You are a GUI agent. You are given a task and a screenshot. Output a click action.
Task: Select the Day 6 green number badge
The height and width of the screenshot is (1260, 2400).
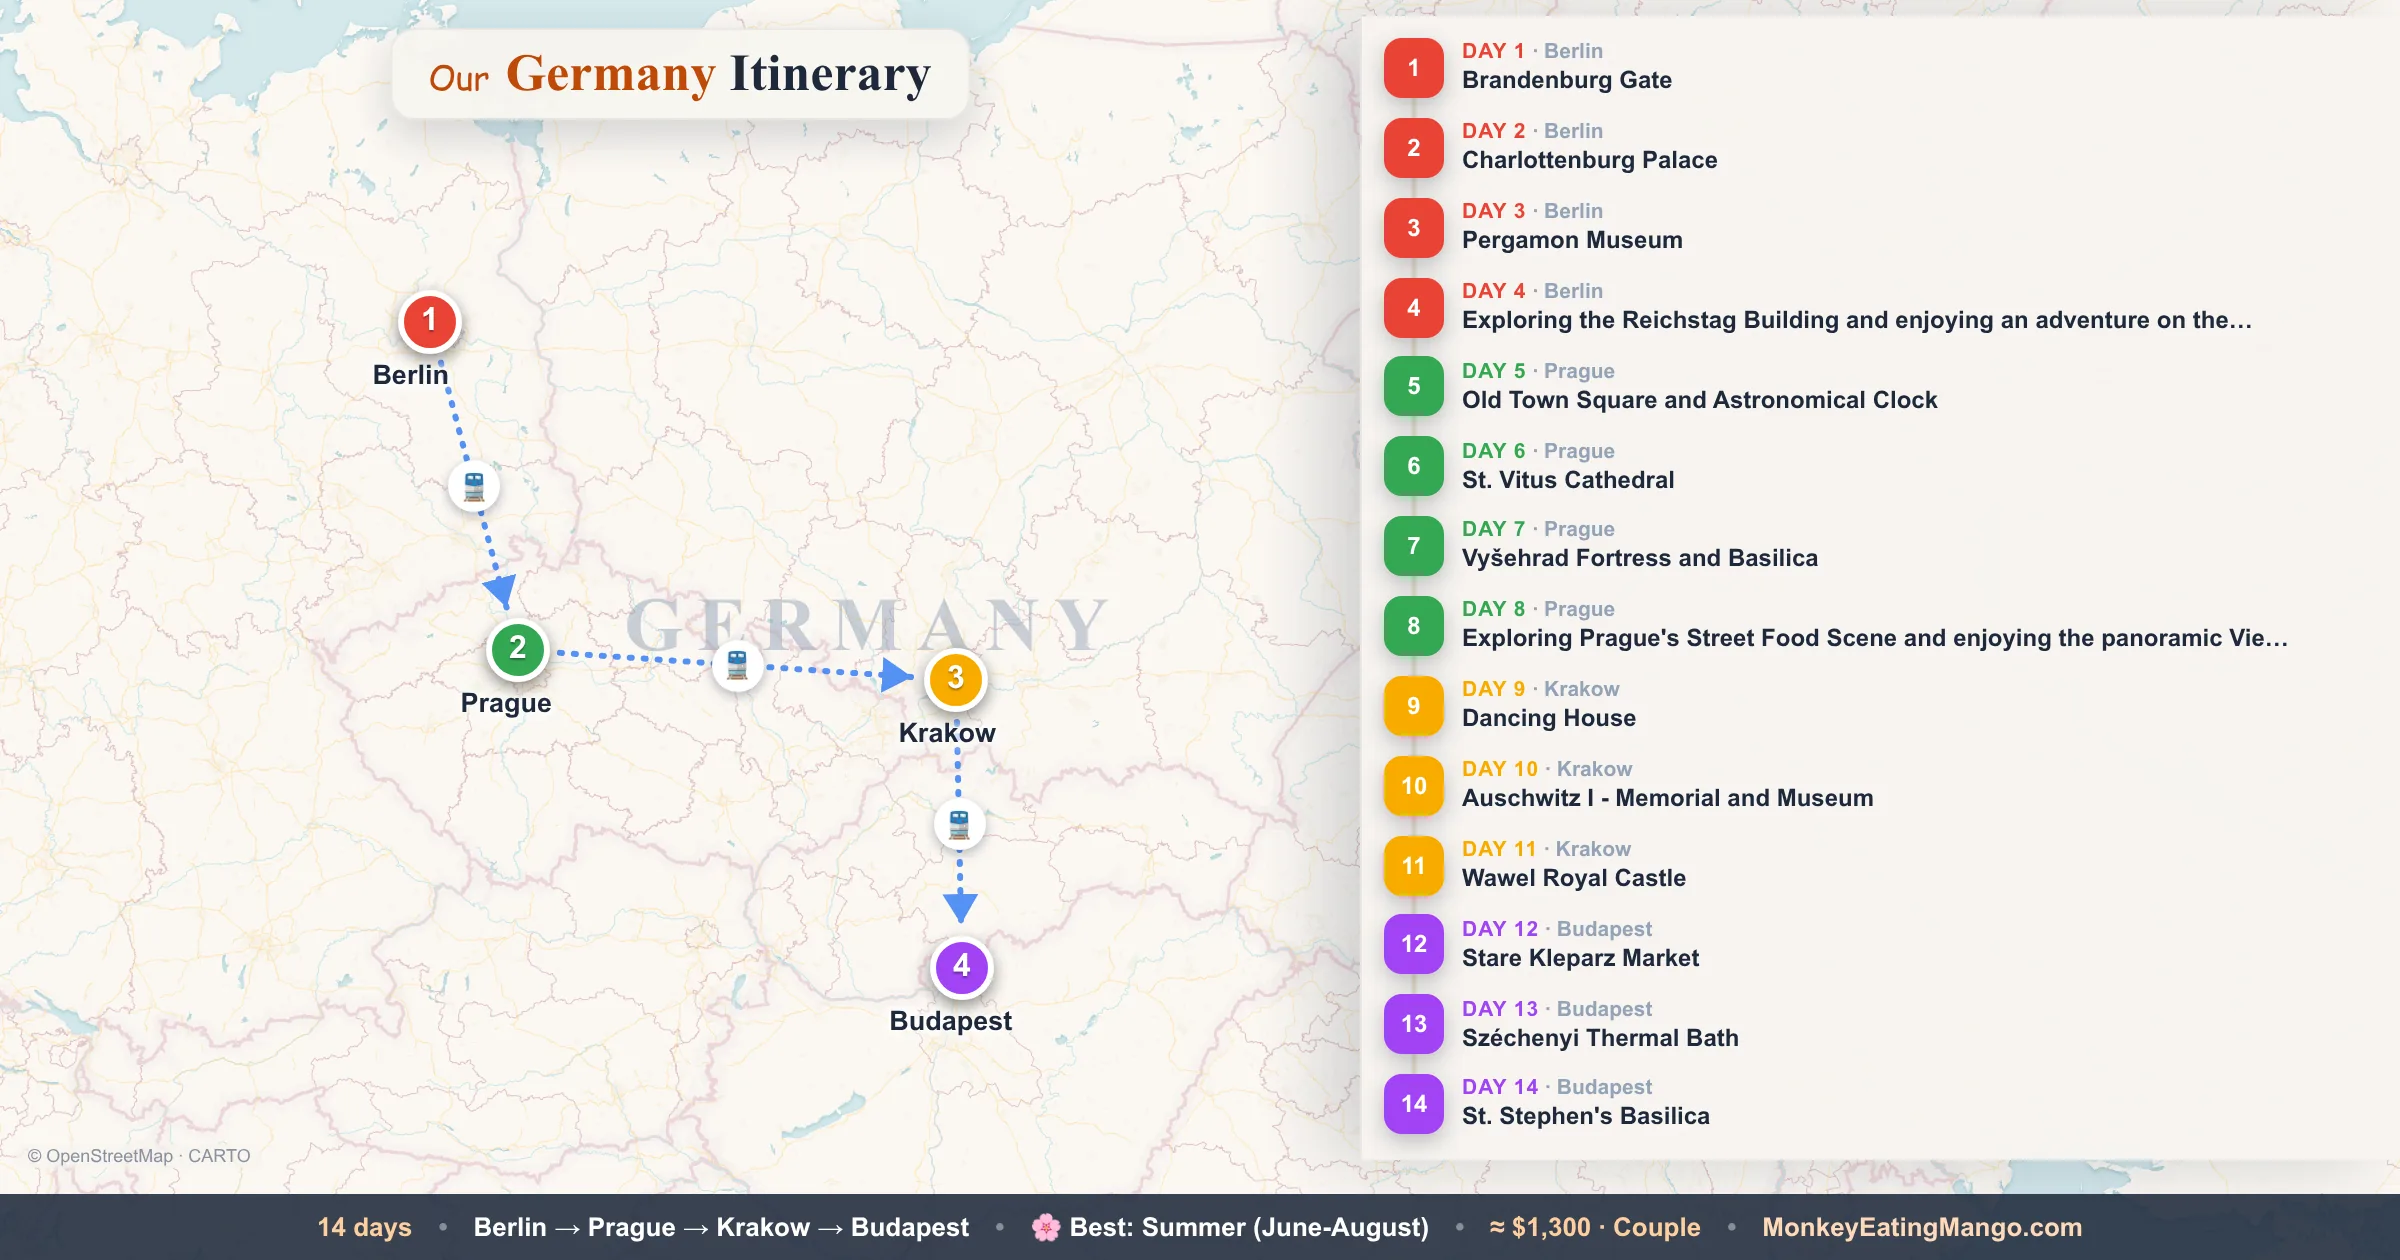click(1413, 466)
